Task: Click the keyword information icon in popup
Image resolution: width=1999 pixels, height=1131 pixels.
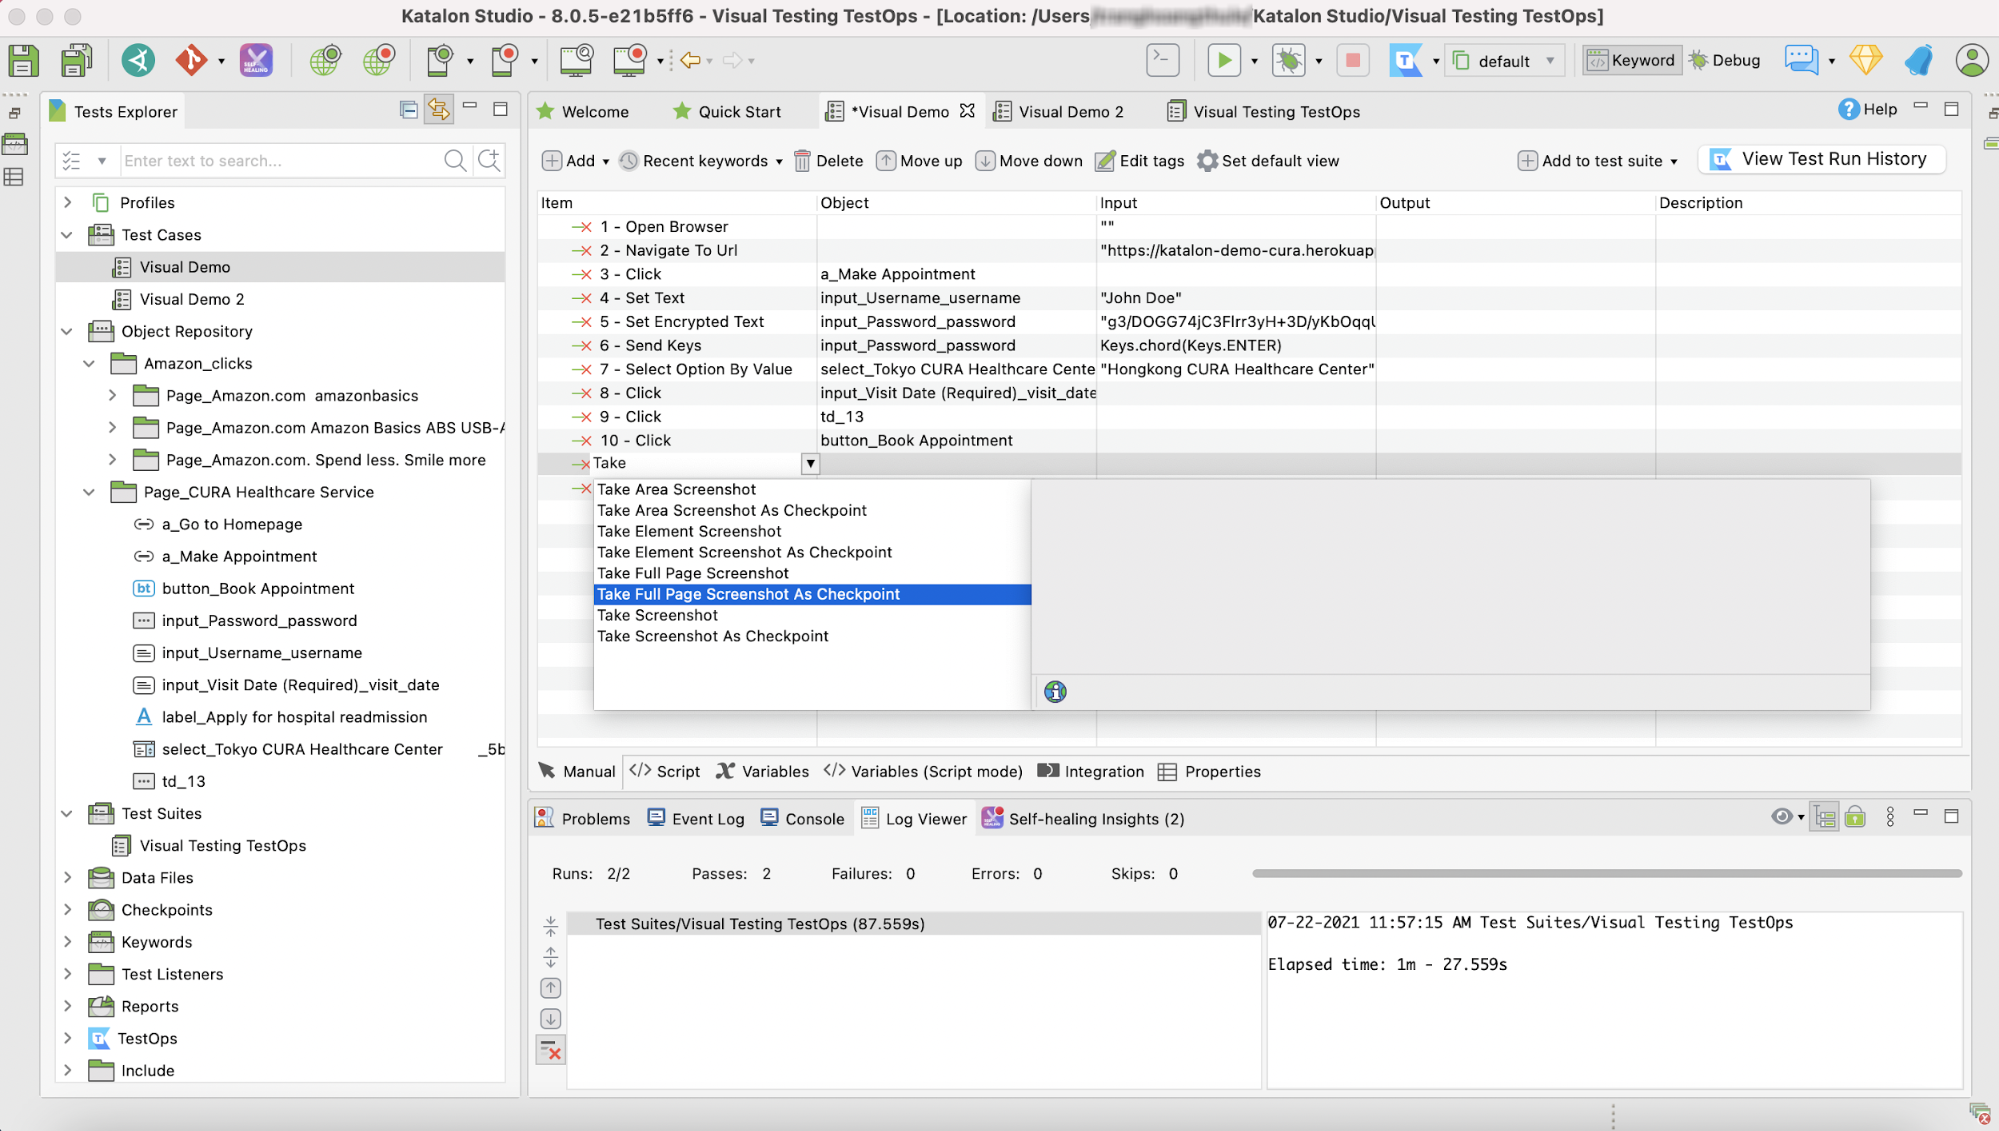Action: pyautogui.click(x=1055, y=691)
